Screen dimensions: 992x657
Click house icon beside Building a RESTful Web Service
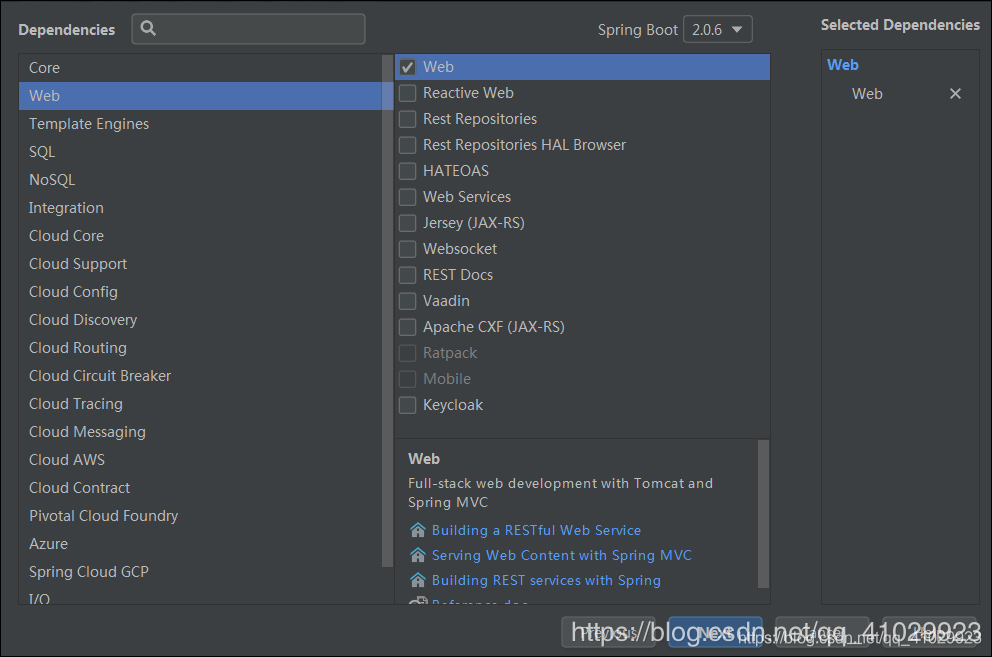tap(418, 530)
